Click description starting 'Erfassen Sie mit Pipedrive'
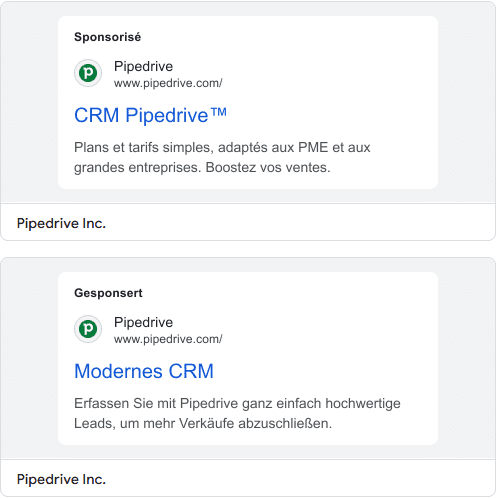 coord(237,413)
